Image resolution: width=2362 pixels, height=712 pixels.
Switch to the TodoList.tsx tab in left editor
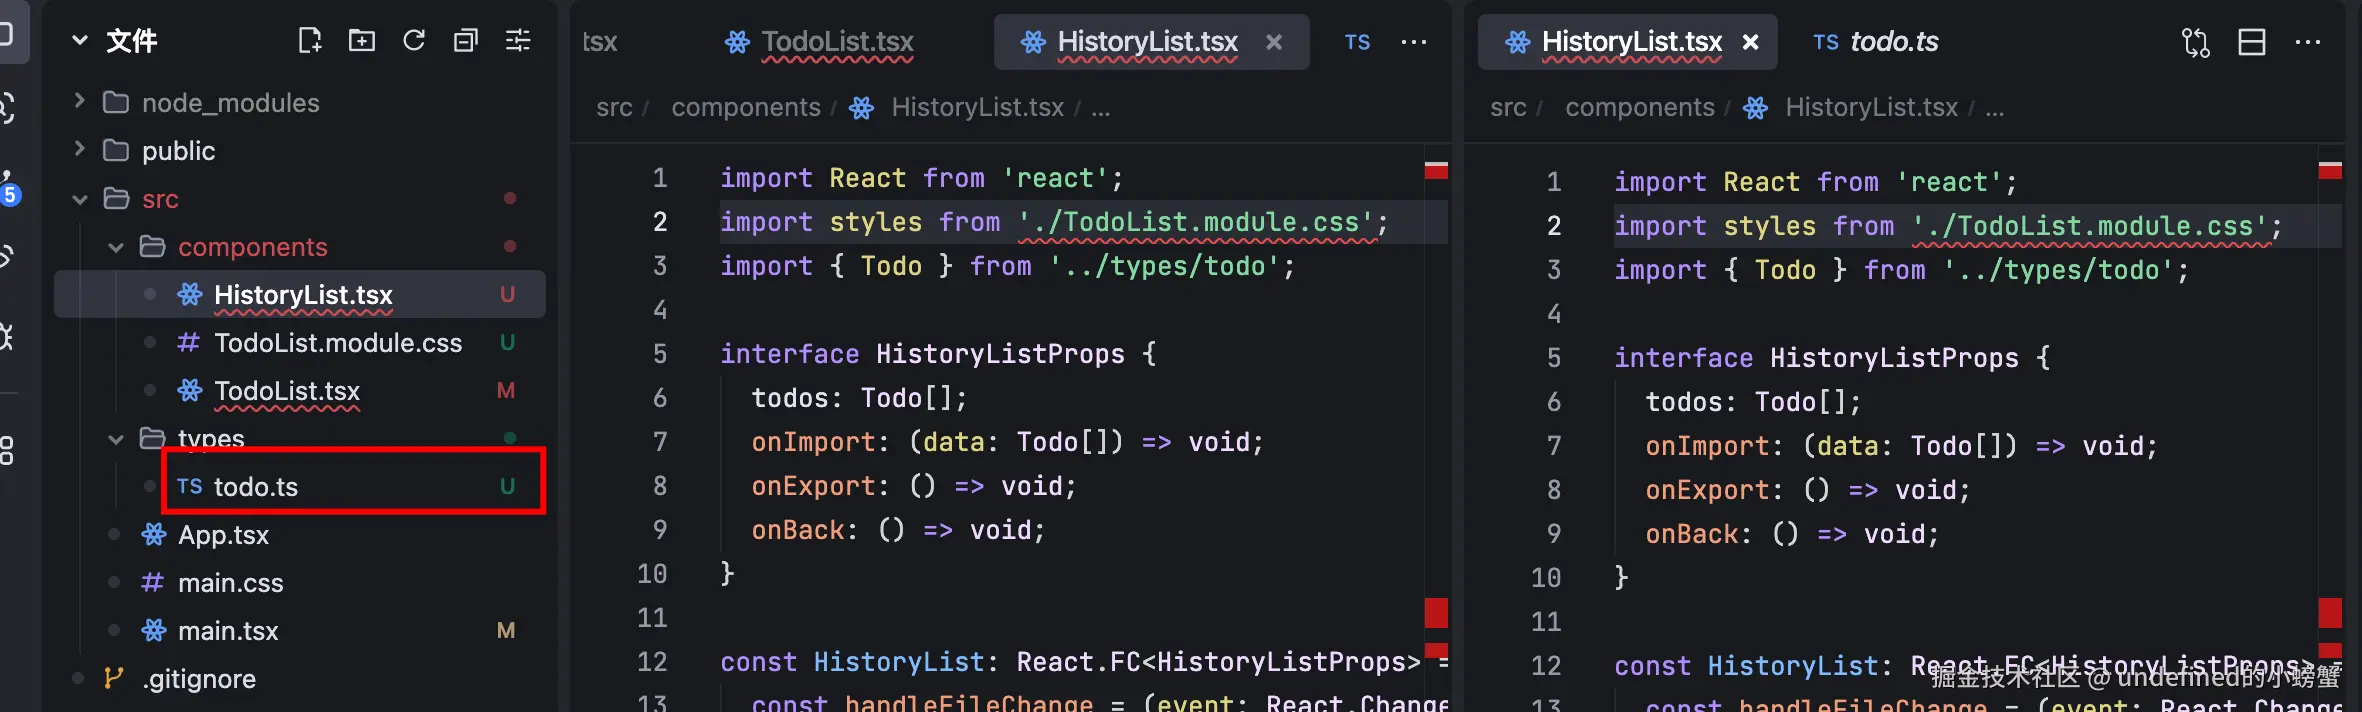pyautogui.click(x=820, y=42)
